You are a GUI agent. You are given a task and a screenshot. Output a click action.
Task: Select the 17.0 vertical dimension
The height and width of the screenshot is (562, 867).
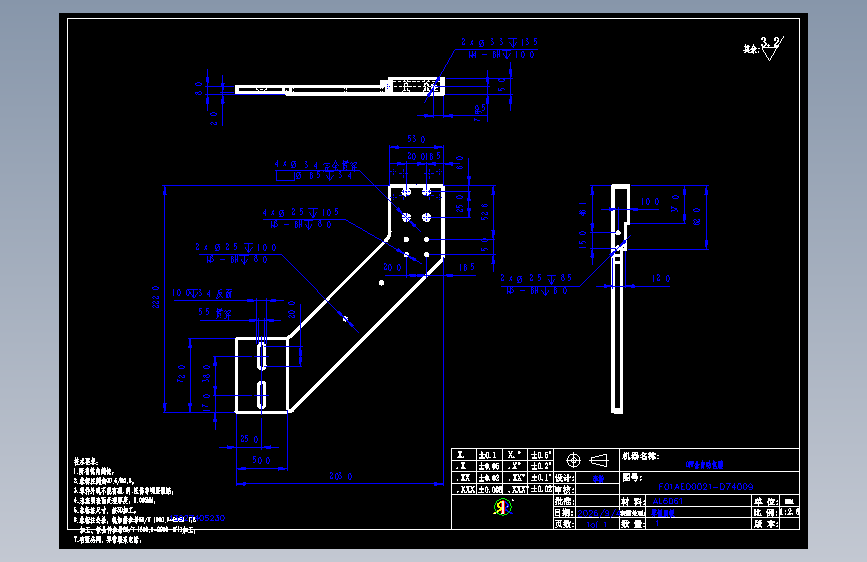point(206,403)
